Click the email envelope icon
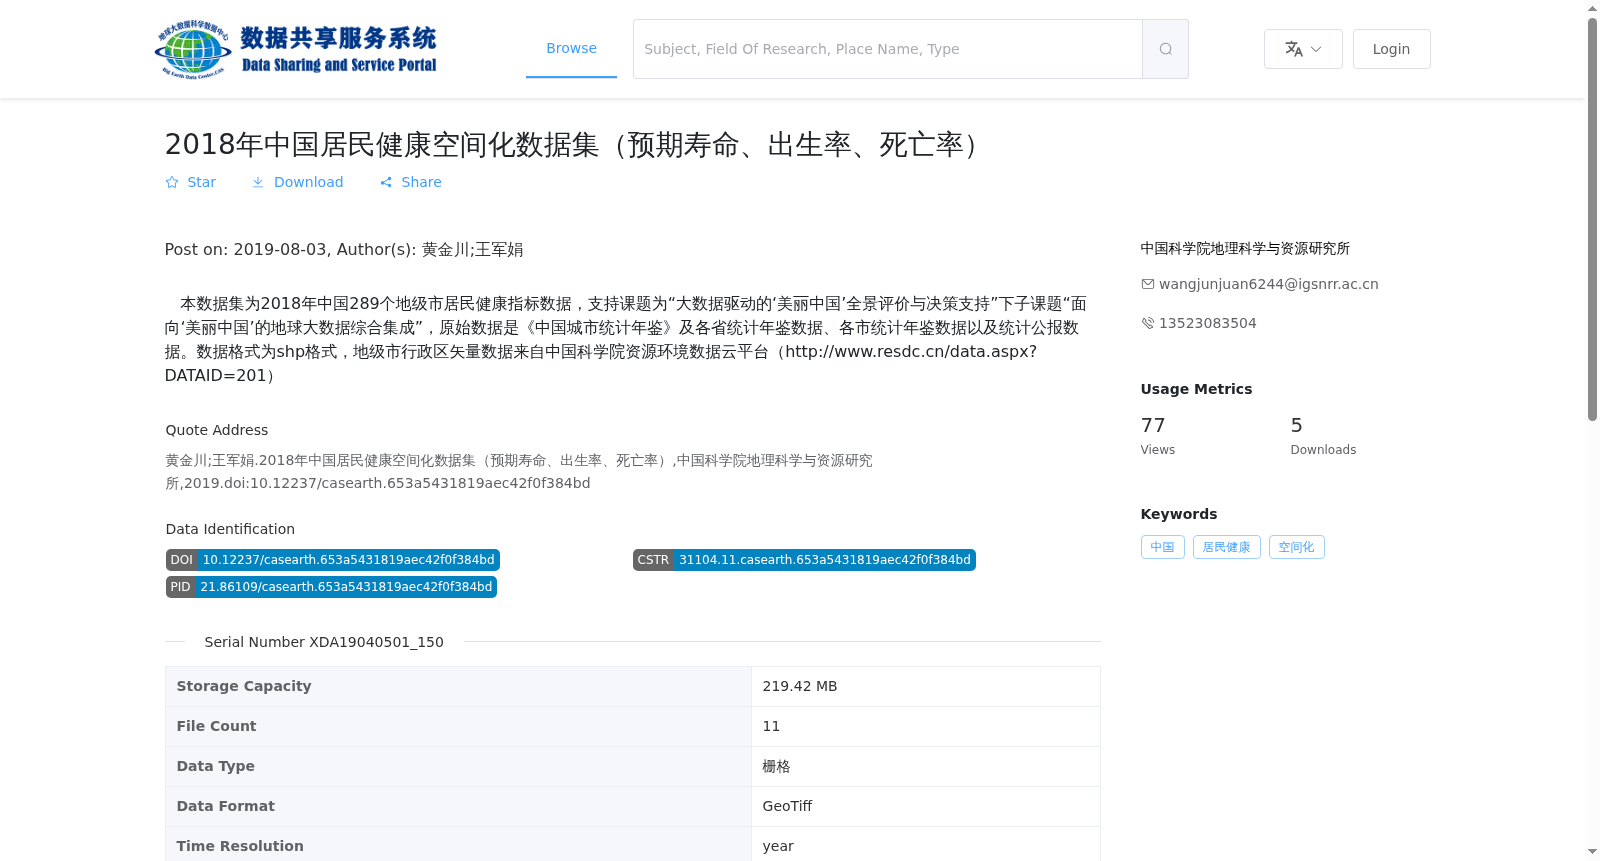The height and width of the screenshot is (861, 1600). pos(1148,284)
